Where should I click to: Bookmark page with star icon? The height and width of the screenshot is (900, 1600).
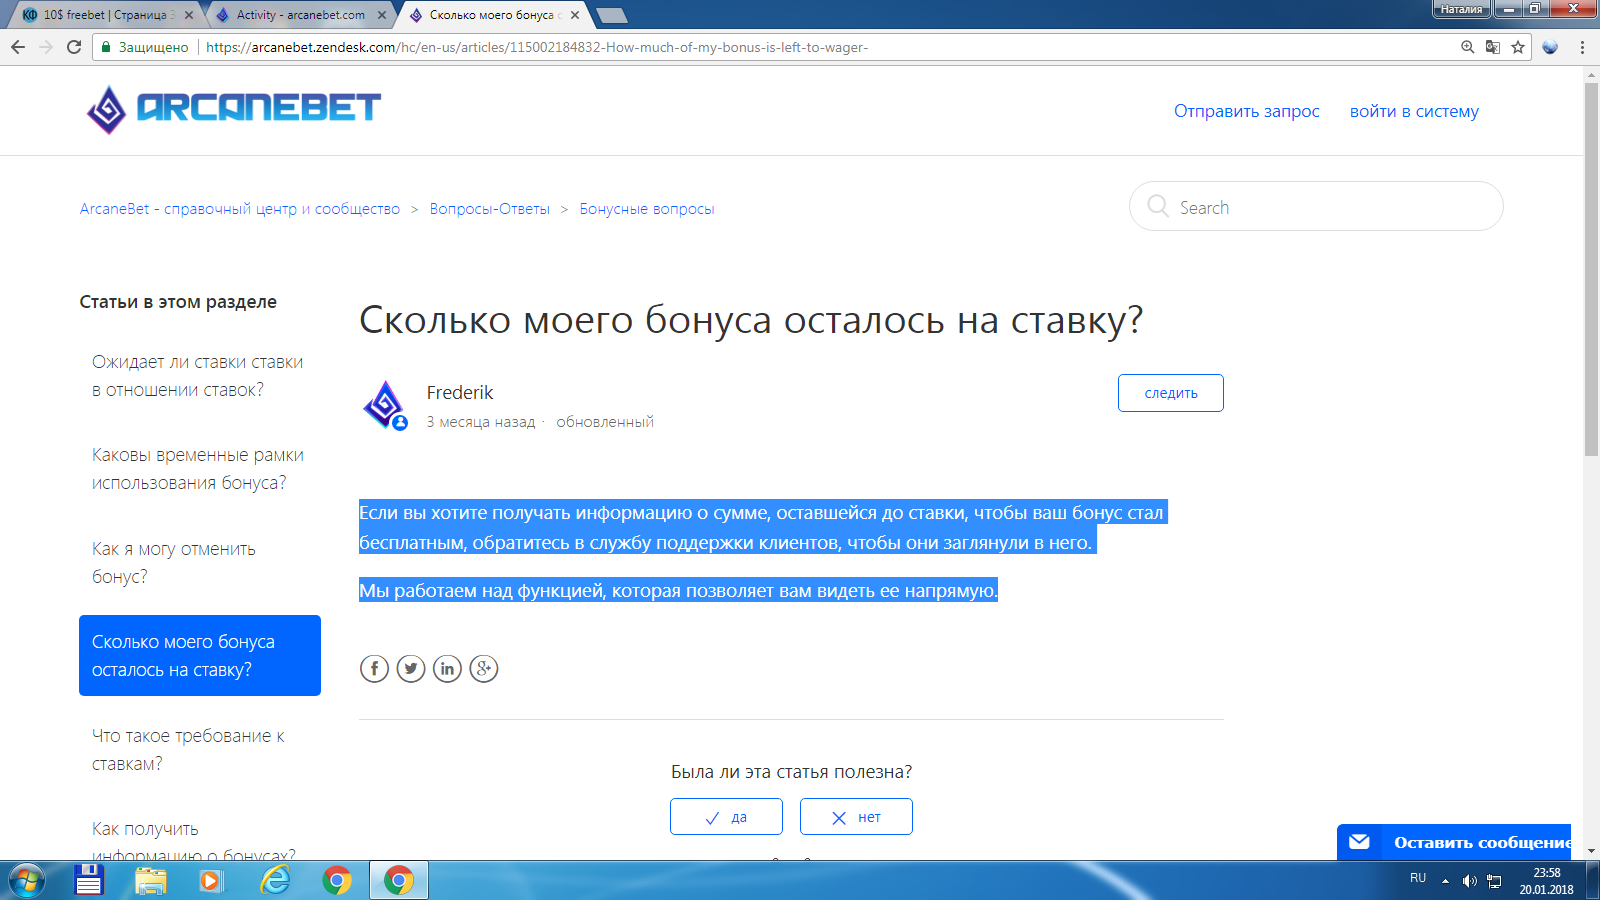[1518, 47]
